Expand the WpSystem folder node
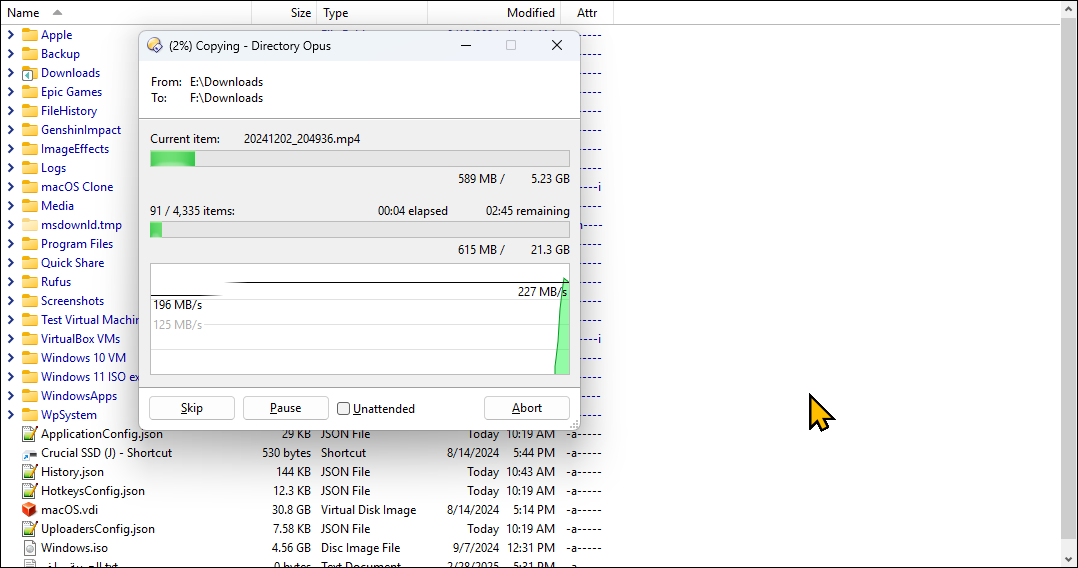The width and height of the screenshot is (1078, 568). point(10,415)
